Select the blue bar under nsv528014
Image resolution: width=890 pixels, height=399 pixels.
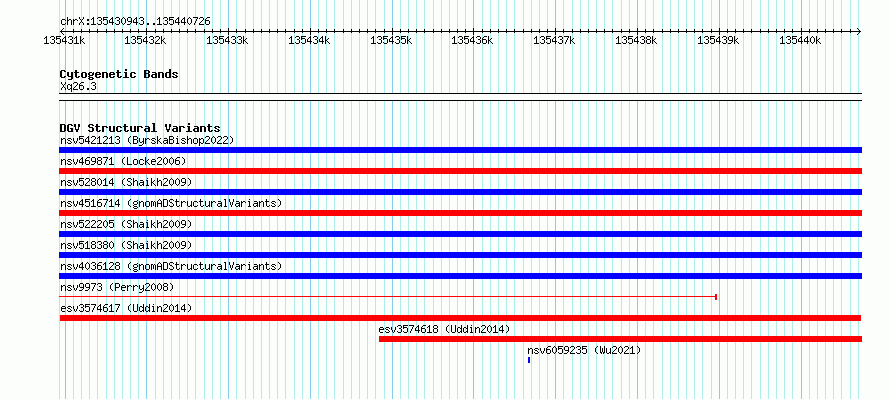tap(460, 192)
